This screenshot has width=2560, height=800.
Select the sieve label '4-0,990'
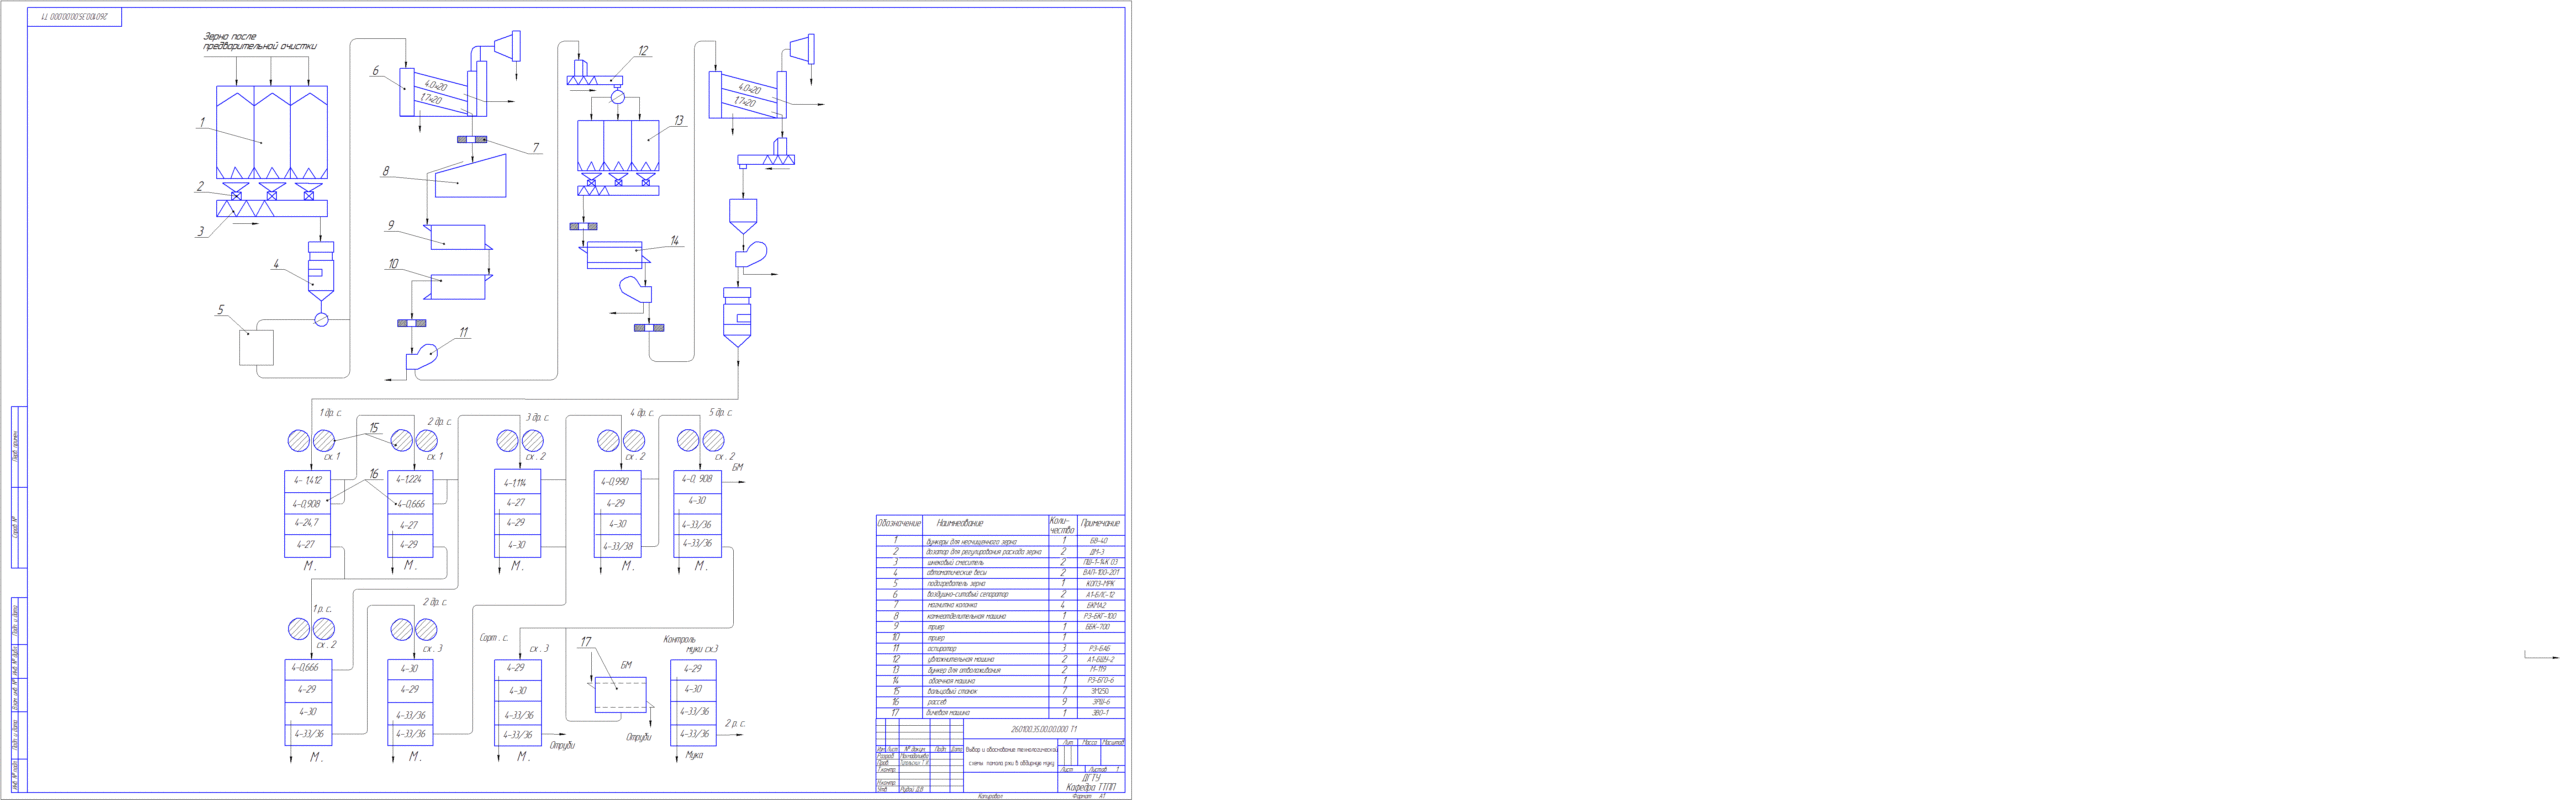click(x=615, y=482)
